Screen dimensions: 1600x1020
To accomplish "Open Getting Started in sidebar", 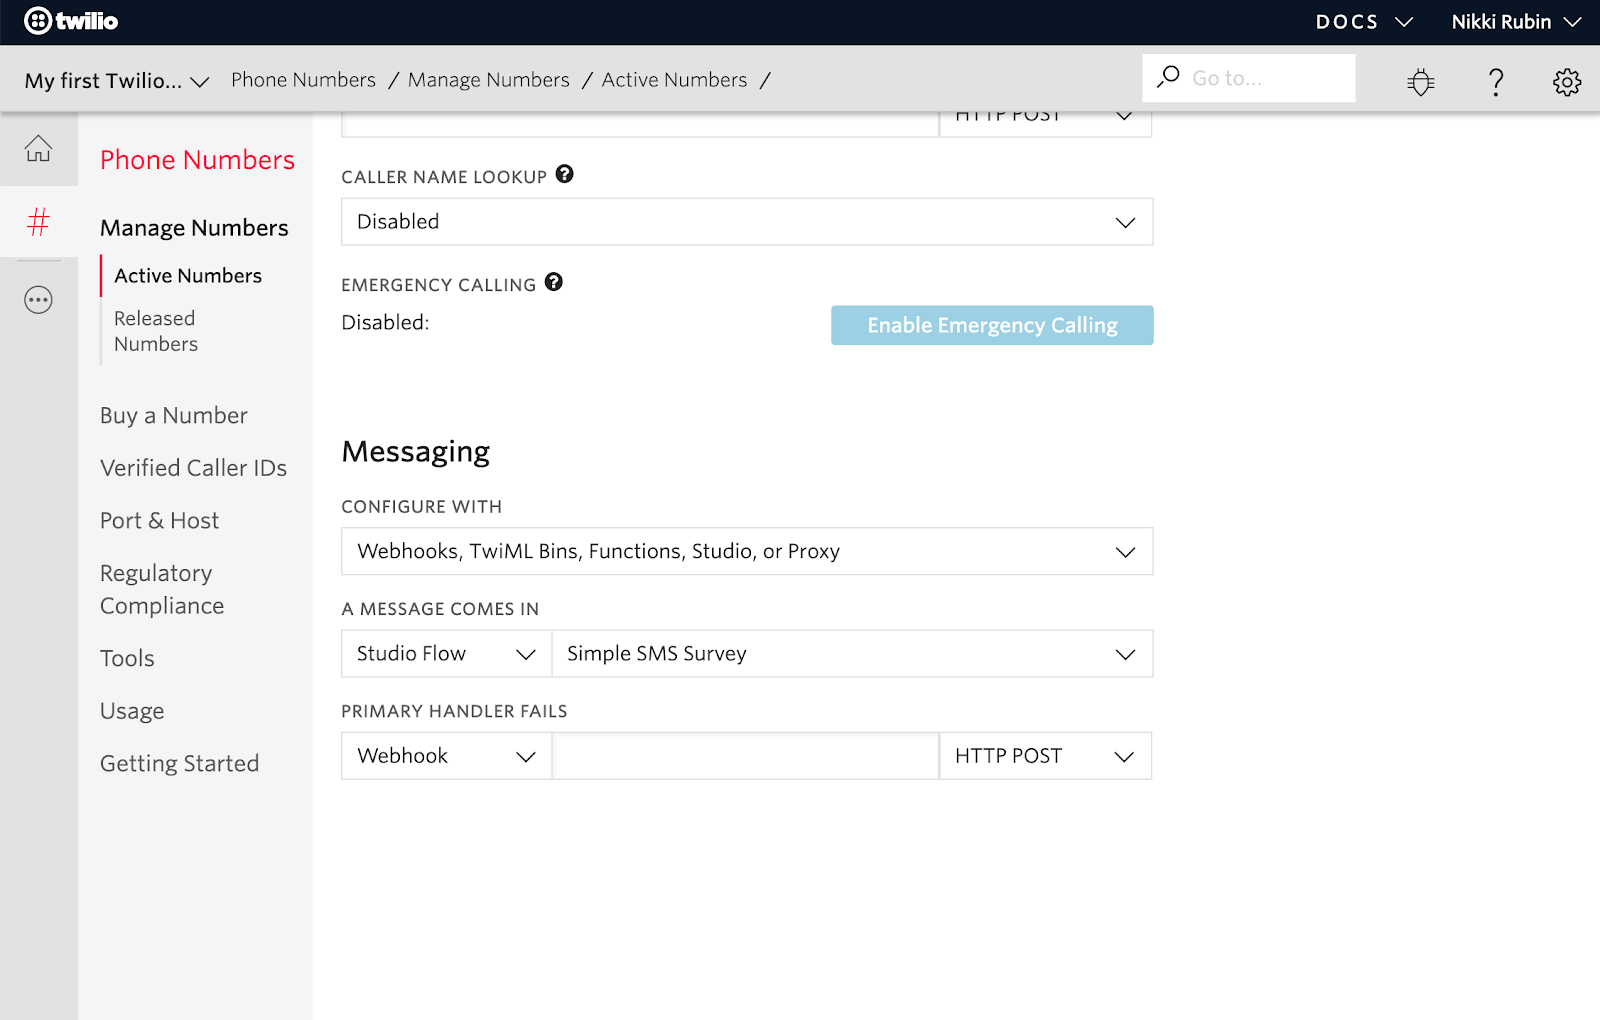I will click(179, 764).
